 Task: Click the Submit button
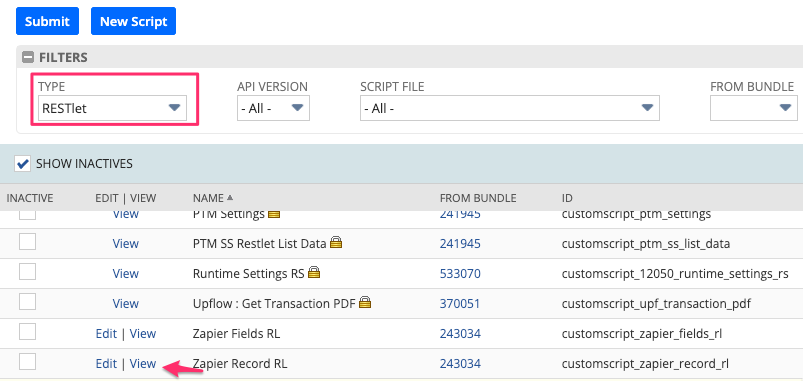[47, 22]
